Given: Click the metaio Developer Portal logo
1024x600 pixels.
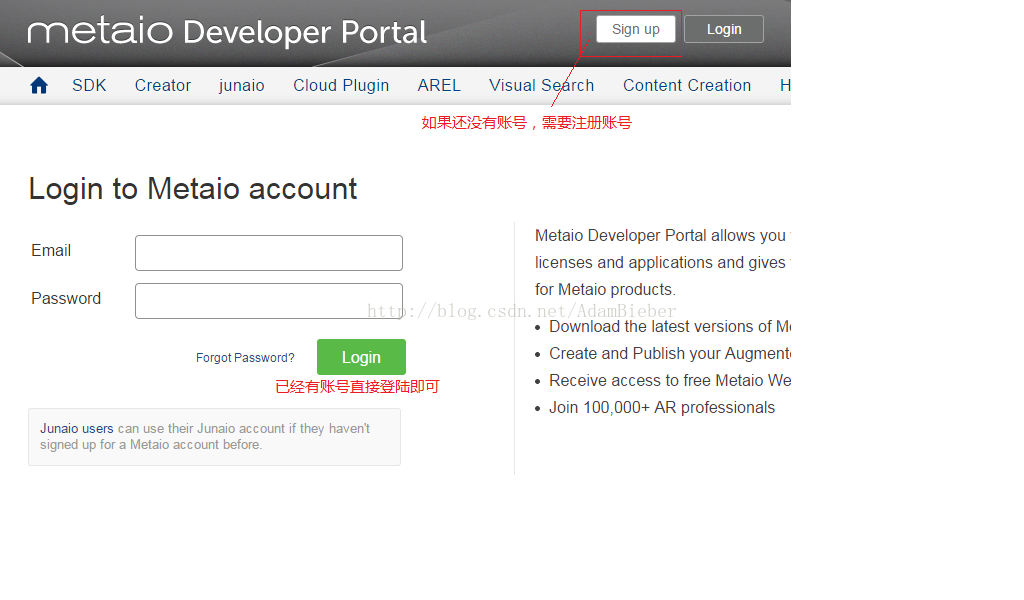Looking at the screenshot, I should tap(227, 32).
